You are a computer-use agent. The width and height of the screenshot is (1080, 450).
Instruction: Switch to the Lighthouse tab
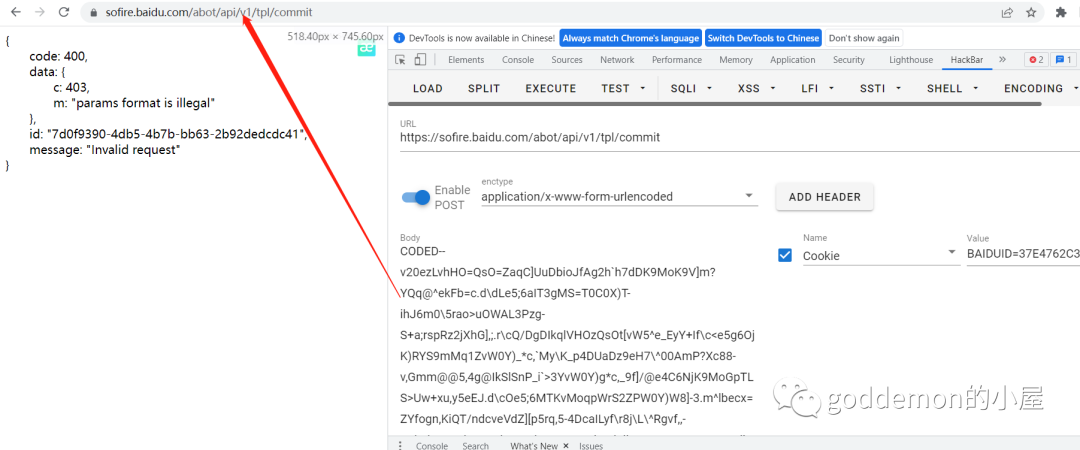(x=911, y=60)
